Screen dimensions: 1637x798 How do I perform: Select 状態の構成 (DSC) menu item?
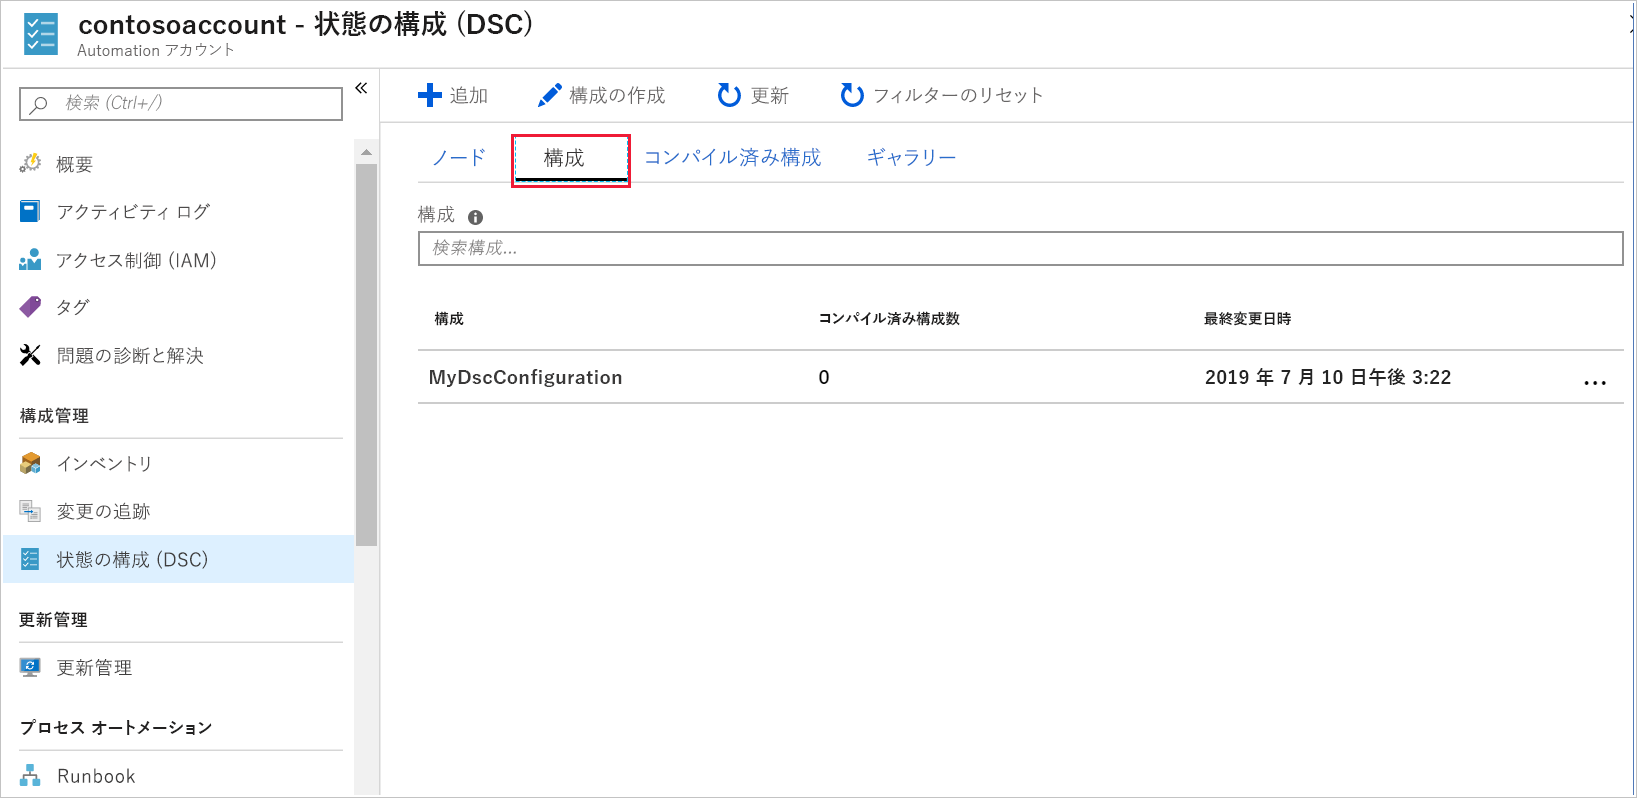coord(180,559)
